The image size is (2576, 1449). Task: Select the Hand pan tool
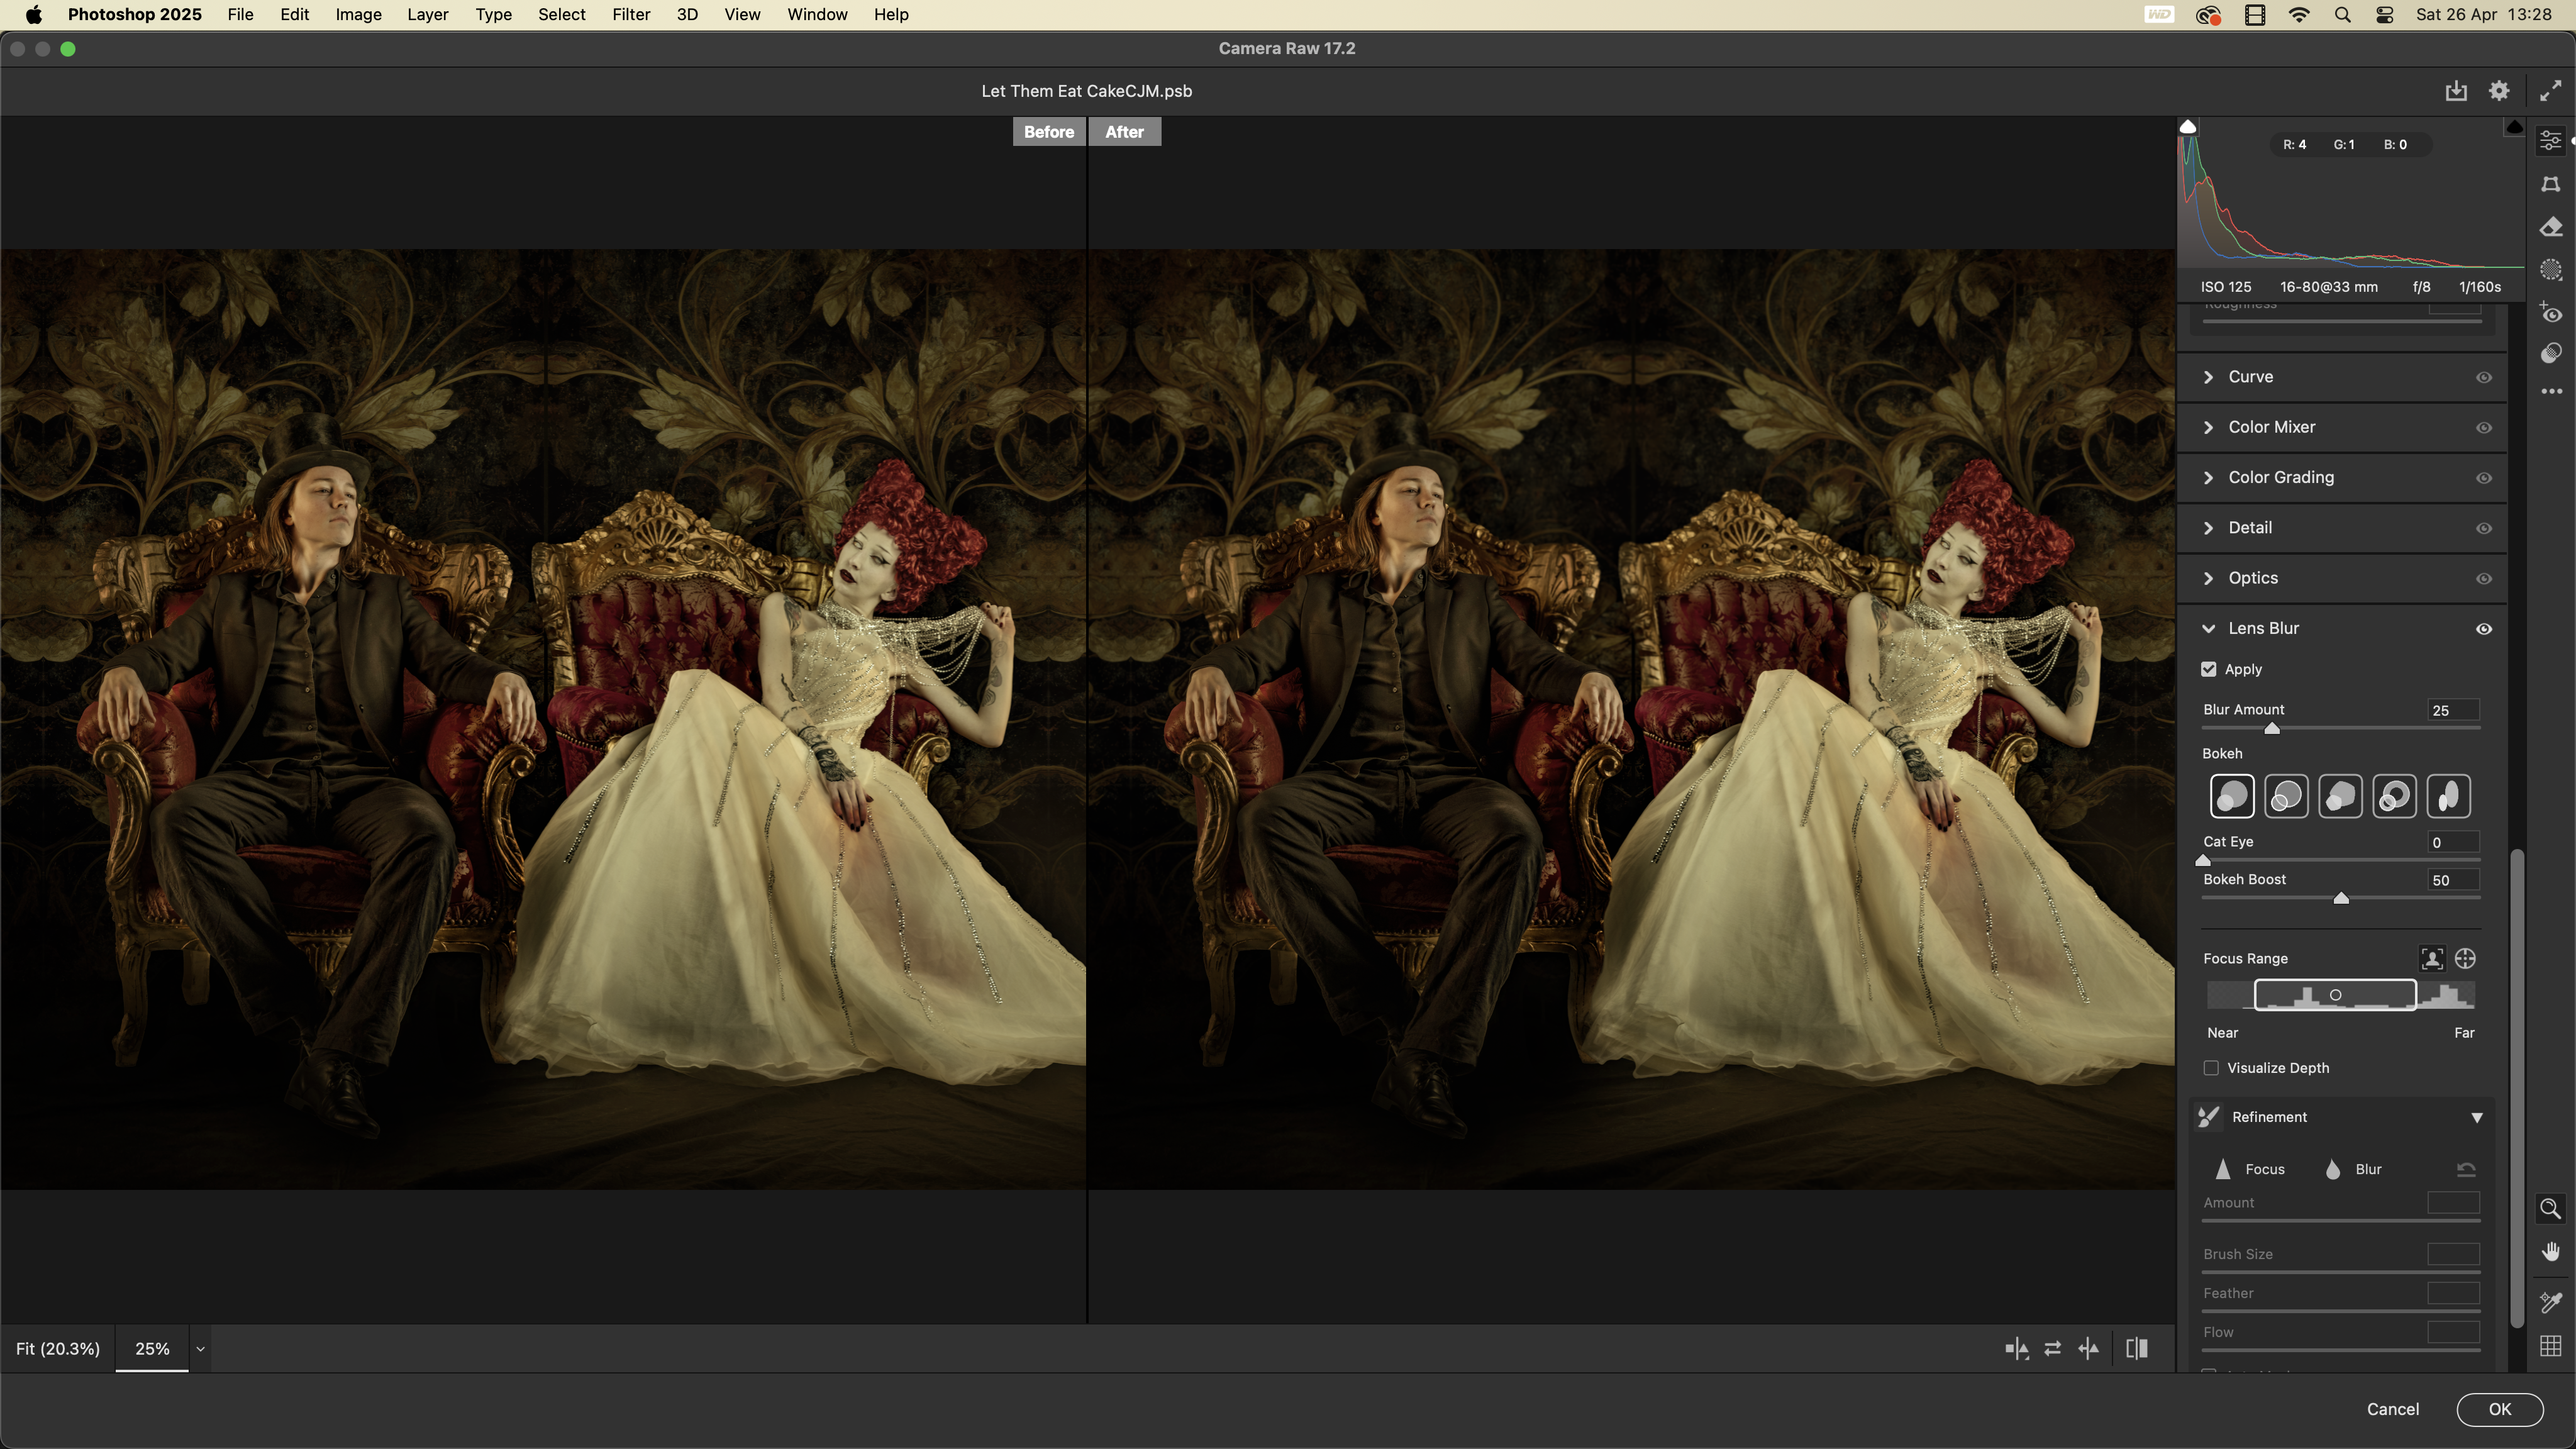(2551, 1252)
